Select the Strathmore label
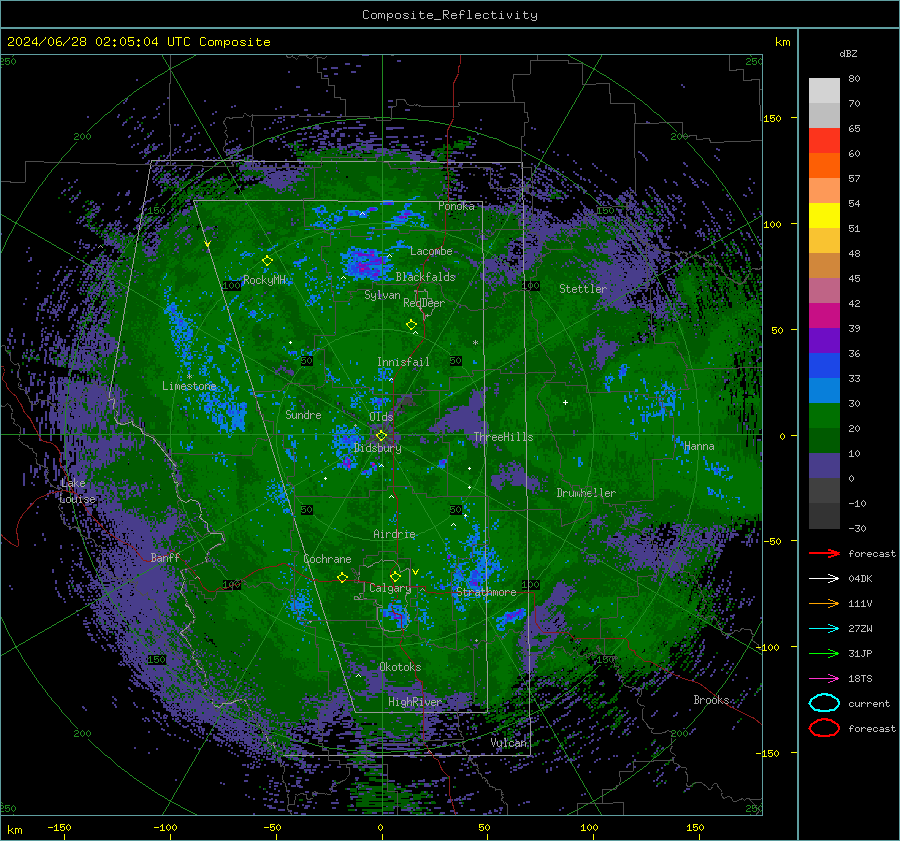900x841 pixels. click(x=486, y=592)
